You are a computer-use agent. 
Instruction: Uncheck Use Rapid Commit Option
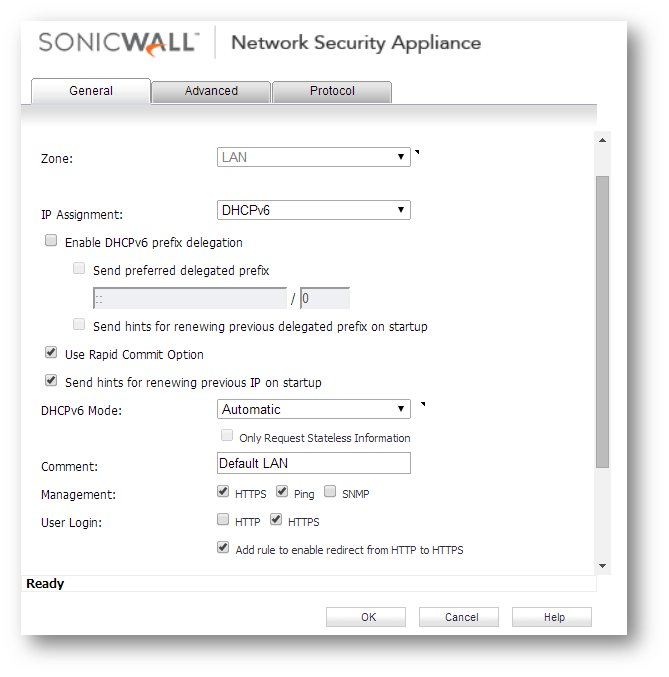click(x=51, y=353)
